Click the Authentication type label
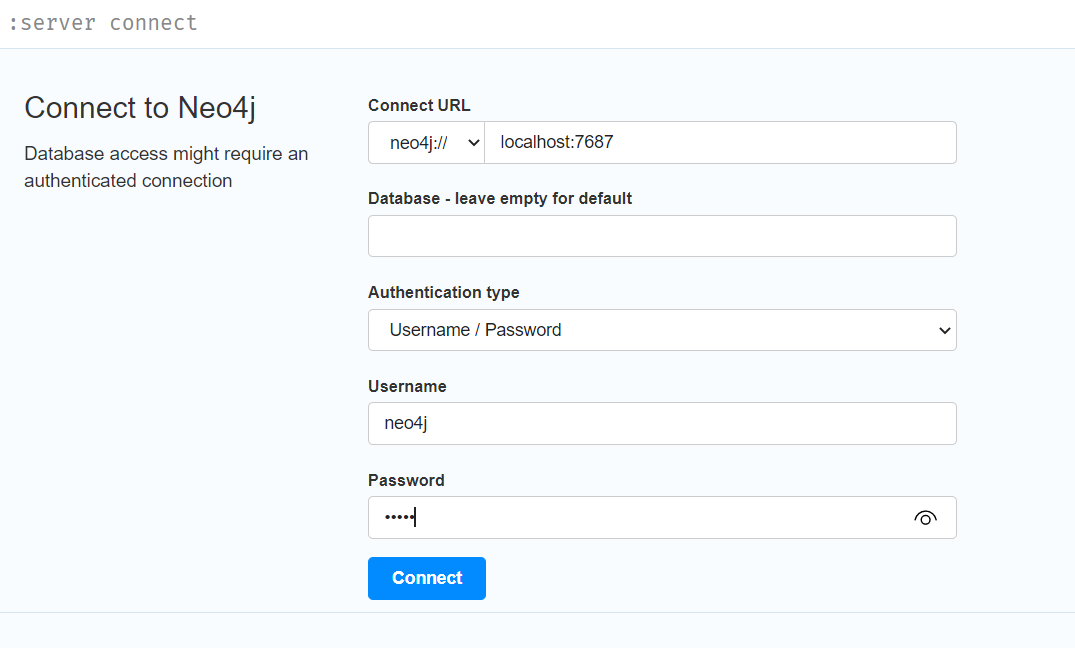 (x=444, y=293)
